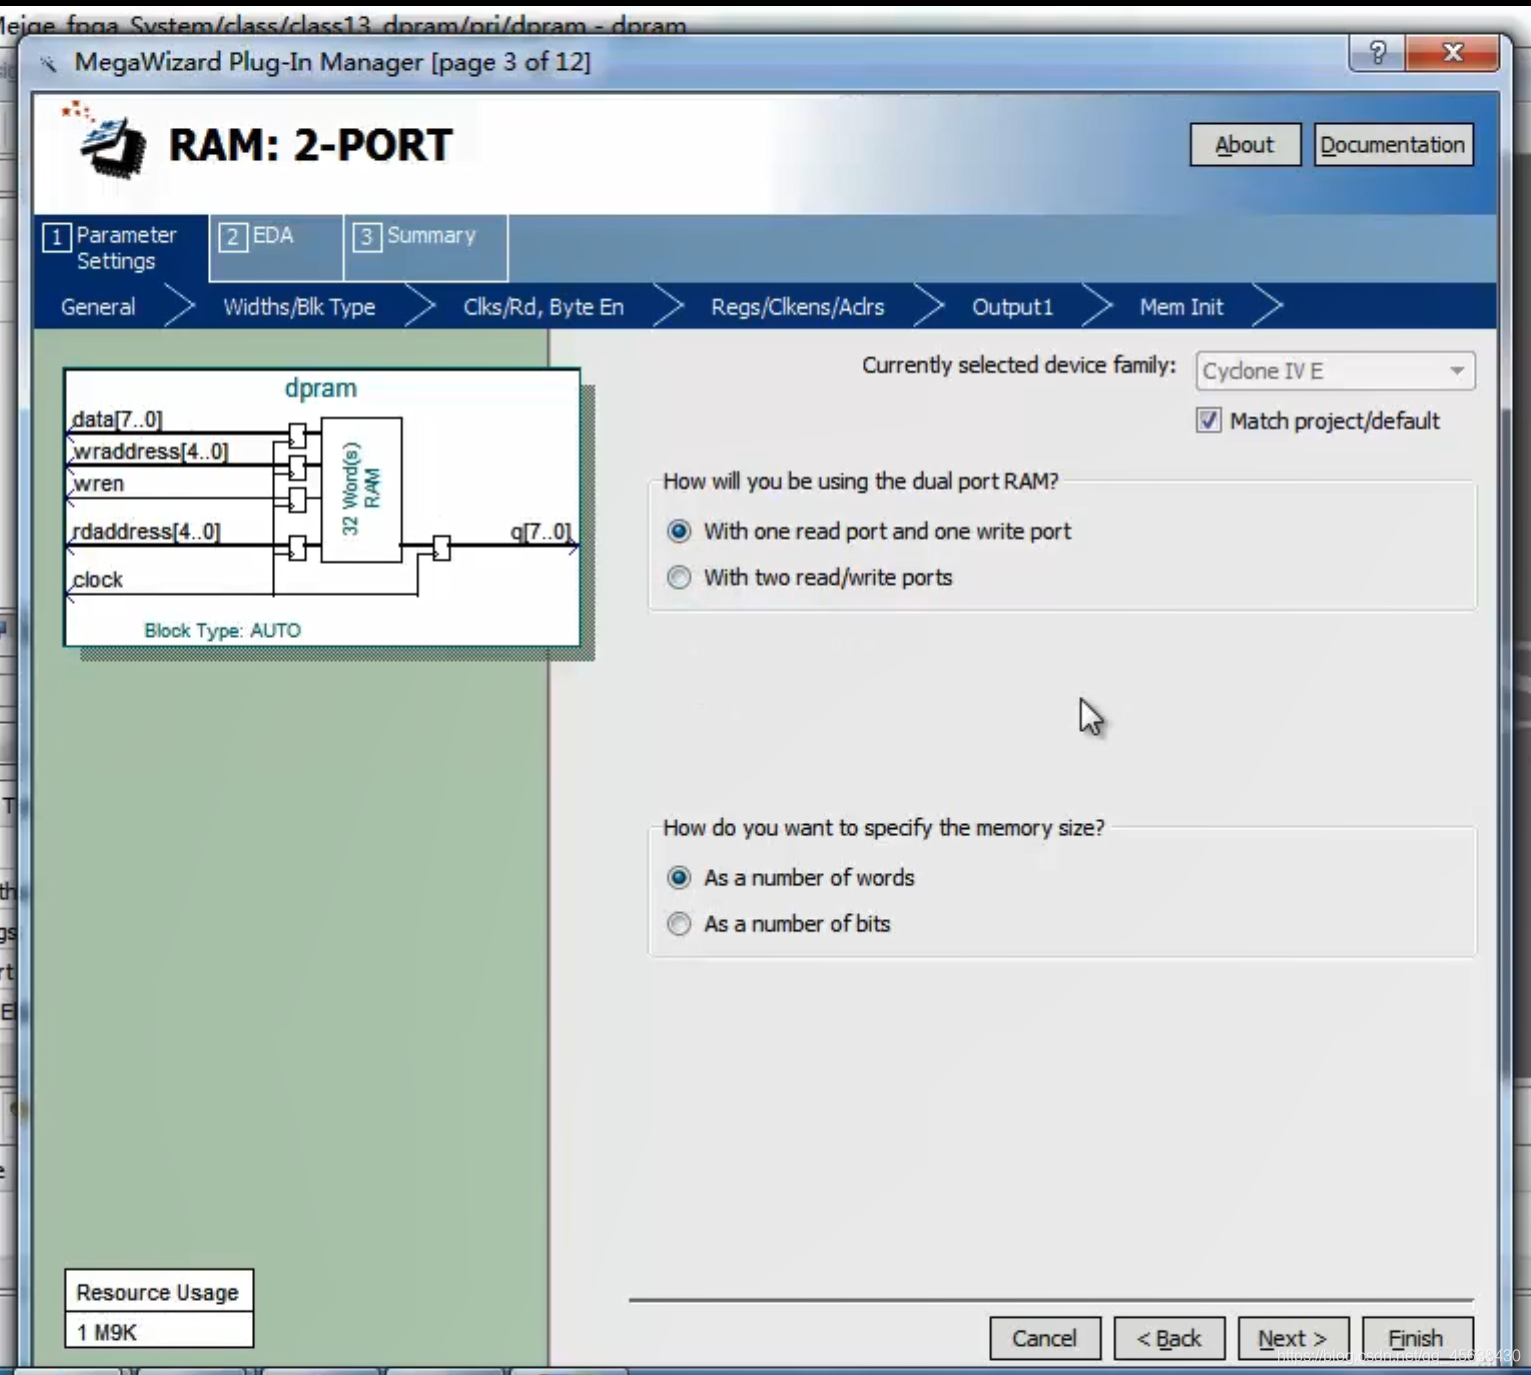Open the Documentation button
Screen dimensions: 1531x1375
coord(1393,145)
